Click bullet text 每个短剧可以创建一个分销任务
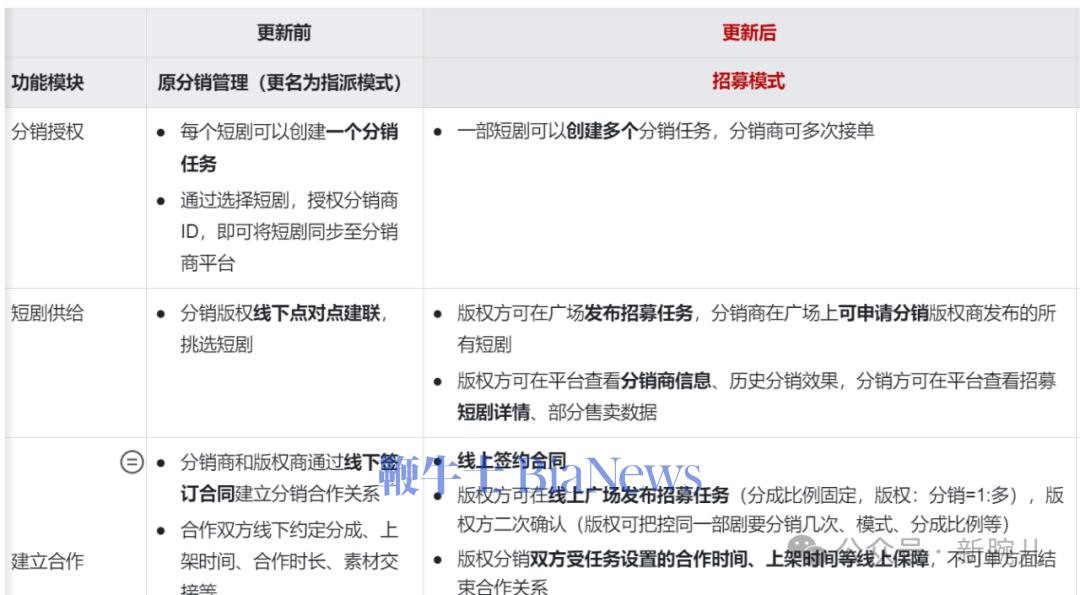Viewport: 1080px width, 595px height. click(289, 147)
